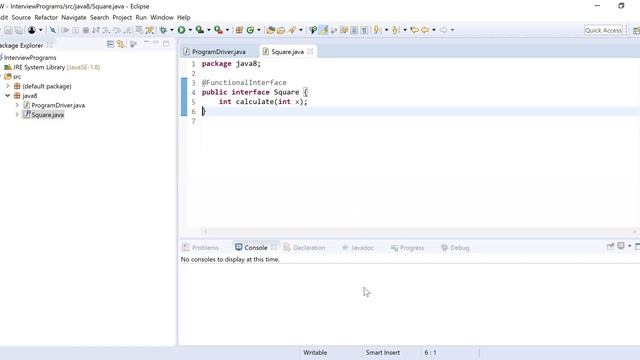640x360 pixels.
Task: Collapse the java8 package node
Action: (x=8, y=96)
